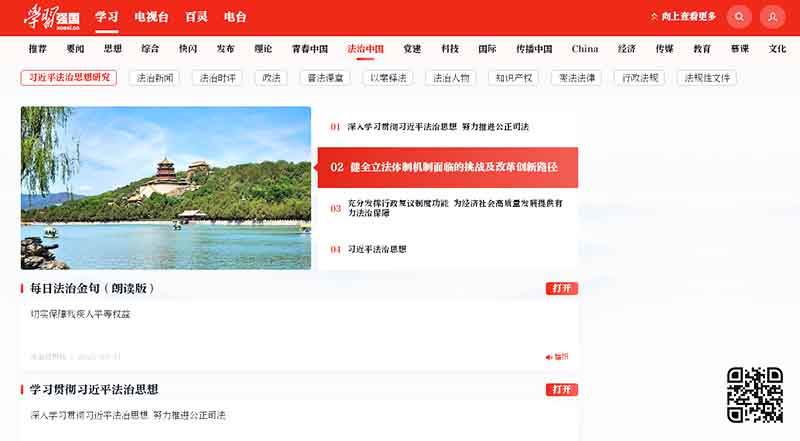Choose the 习近平法治思想研究 tag

[x=68, y=77]
